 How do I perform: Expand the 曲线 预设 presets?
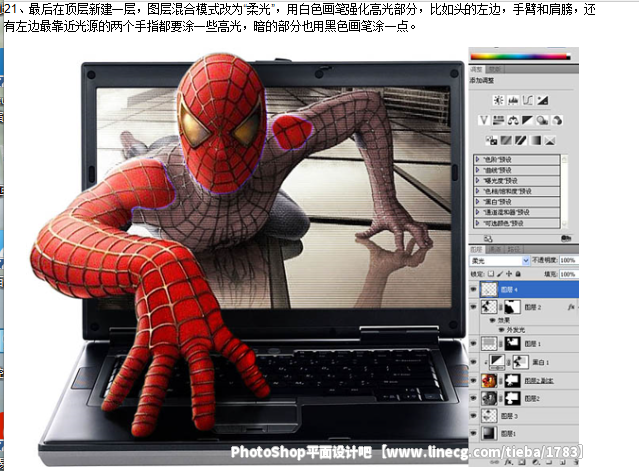coord(478,170)
